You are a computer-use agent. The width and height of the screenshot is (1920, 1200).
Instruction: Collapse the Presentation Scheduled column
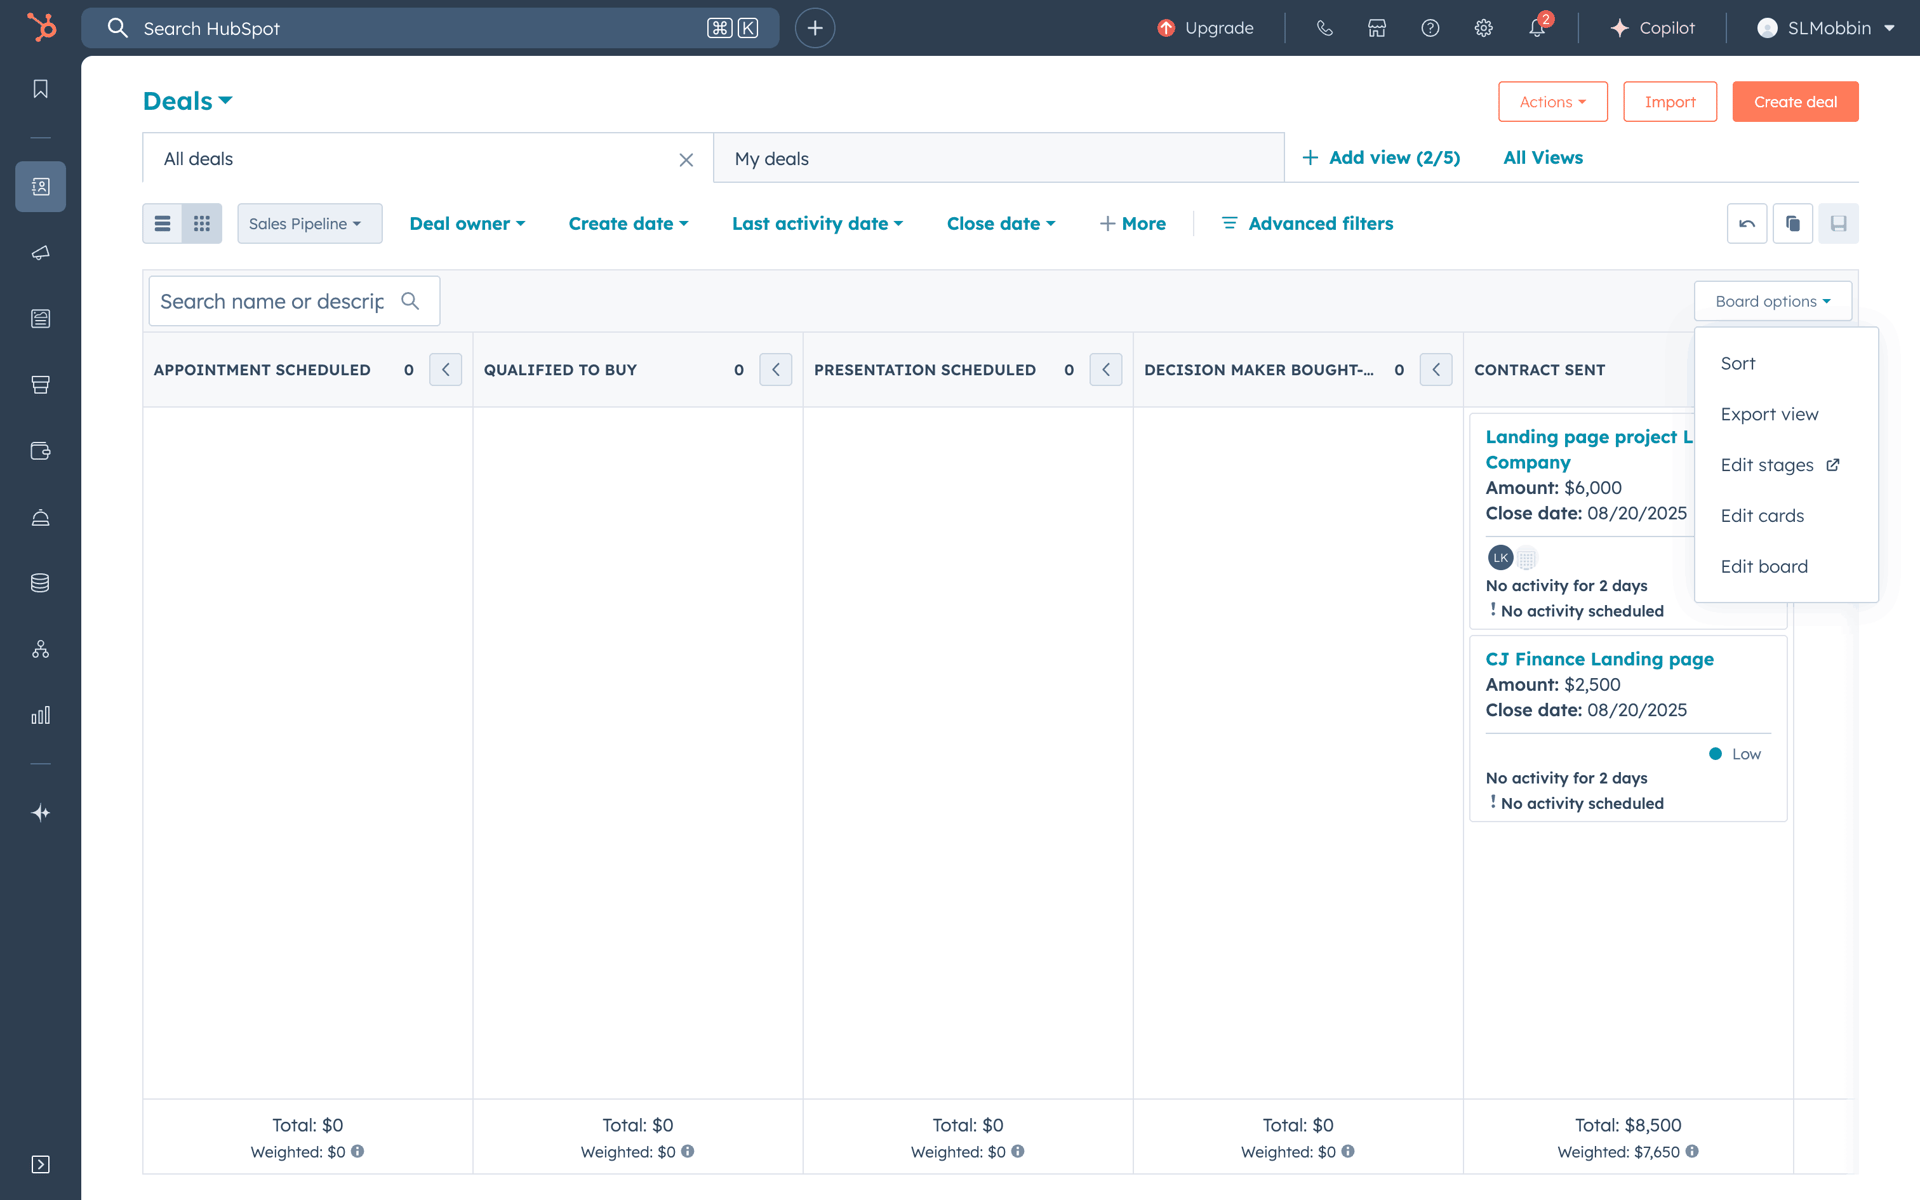tap(1106, 370)
